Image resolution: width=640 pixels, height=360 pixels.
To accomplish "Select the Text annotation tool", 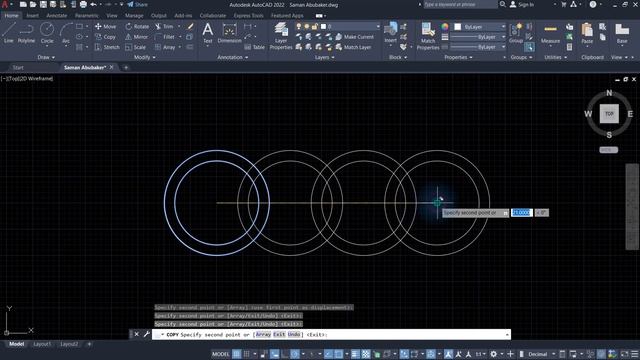I will [208, 33].
